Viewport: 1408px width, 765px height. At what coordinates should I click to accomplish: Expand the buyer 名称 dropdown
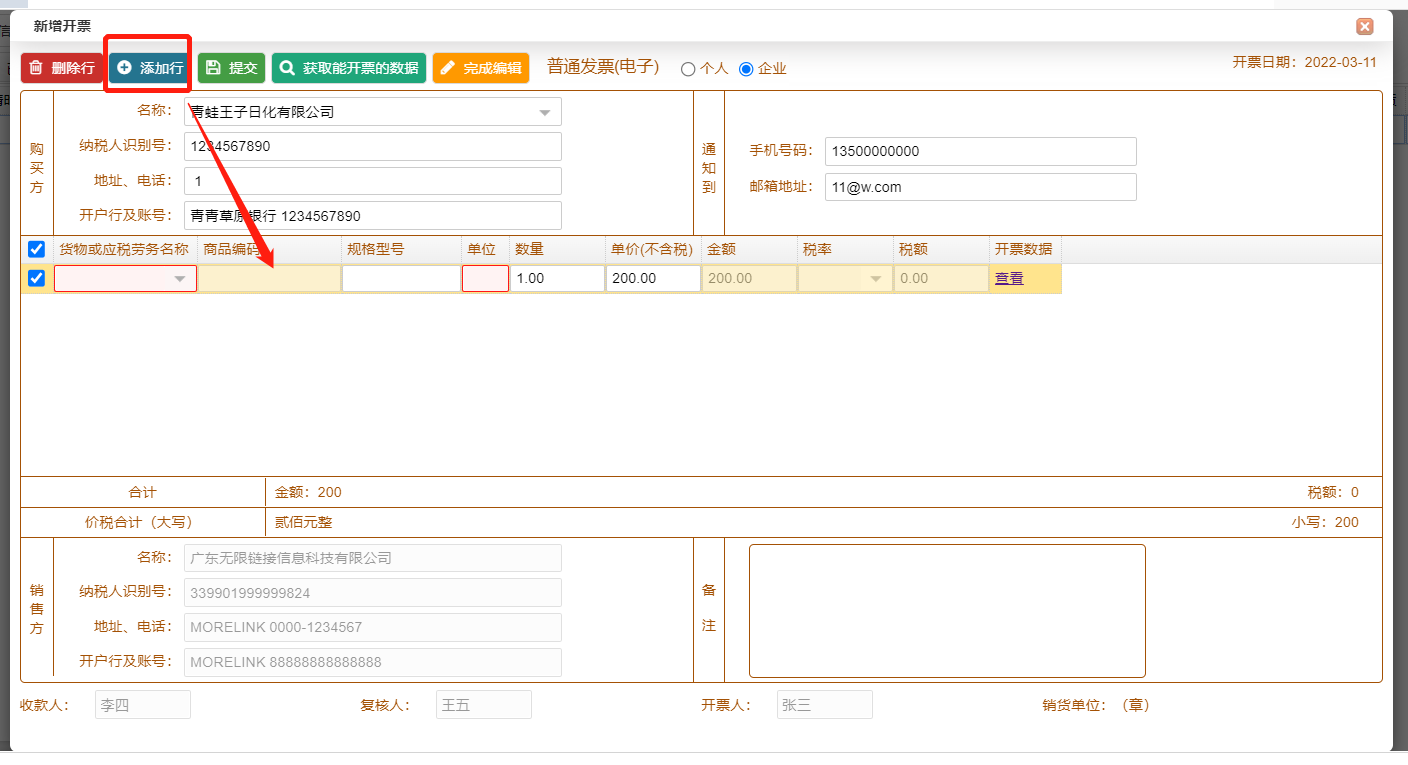pos(545,112)
